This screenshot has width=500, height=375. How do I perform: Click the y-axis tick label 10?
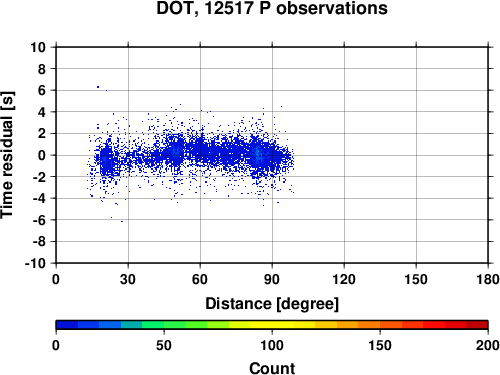38,47
